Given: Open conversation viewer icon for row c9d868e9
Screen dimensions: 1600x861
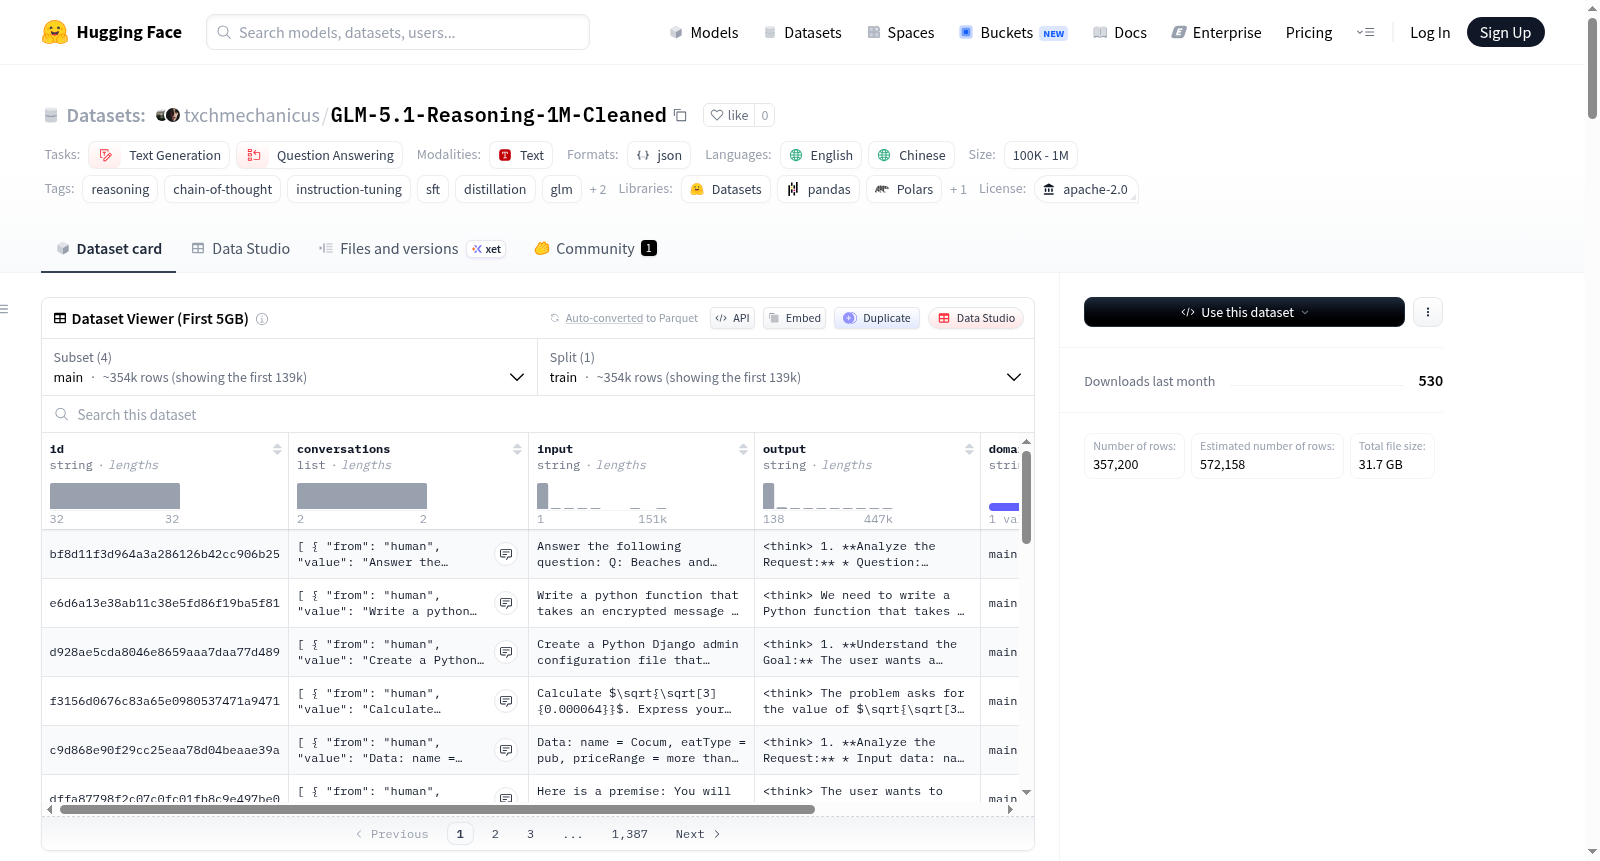Looking at the screenshot, I should [x=506, y=750].
